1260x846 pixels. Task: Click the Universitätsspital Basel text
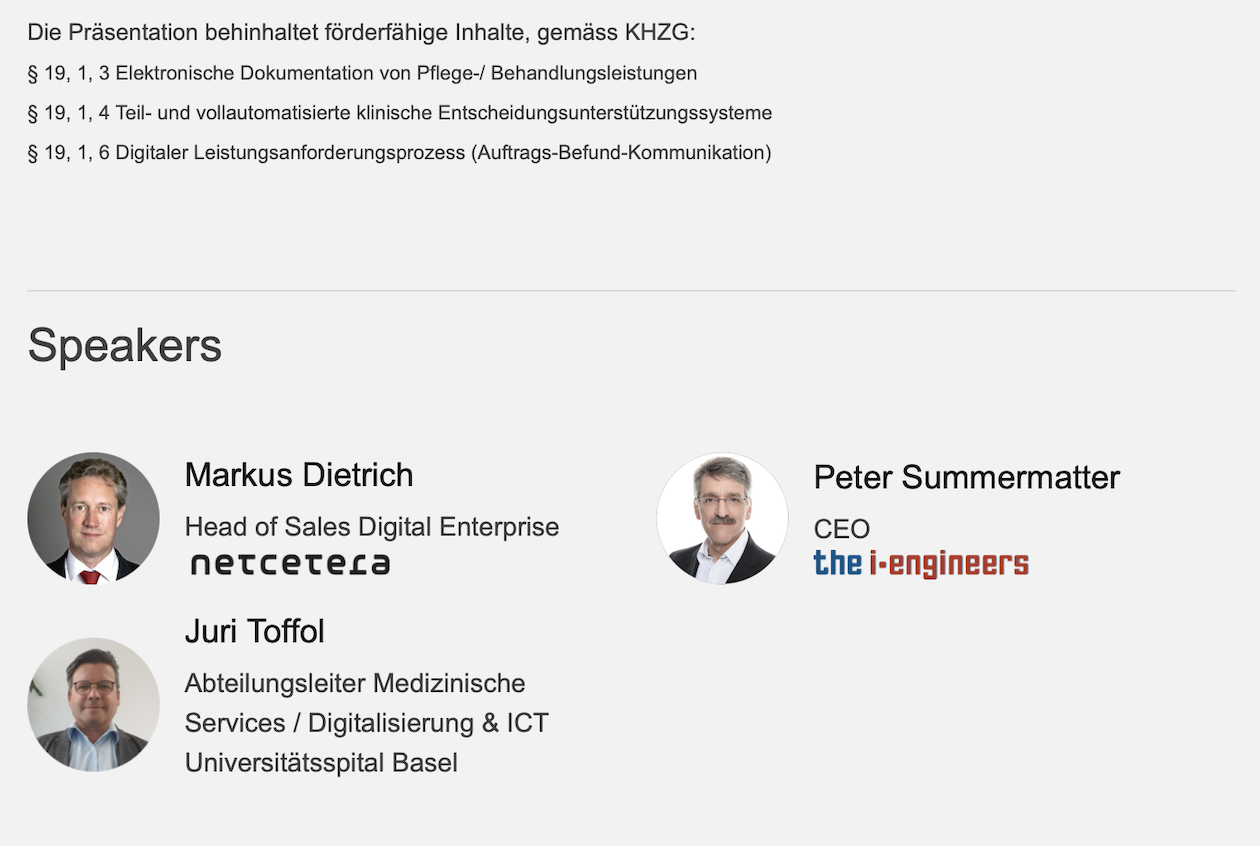click(321, 763)
